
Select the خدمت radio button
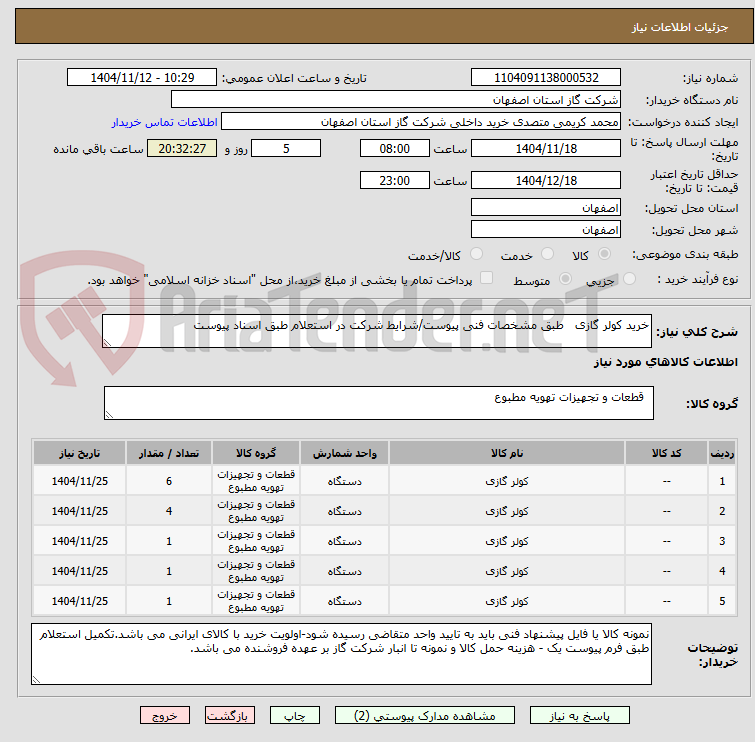point(547,254)
